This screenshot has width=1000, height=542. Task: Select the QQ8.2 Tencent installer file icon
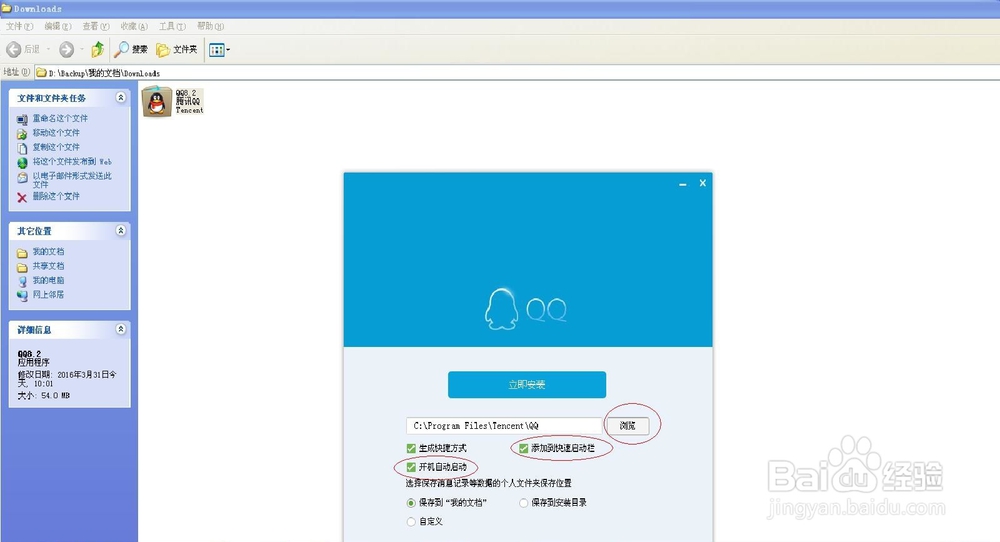[157, 101]
